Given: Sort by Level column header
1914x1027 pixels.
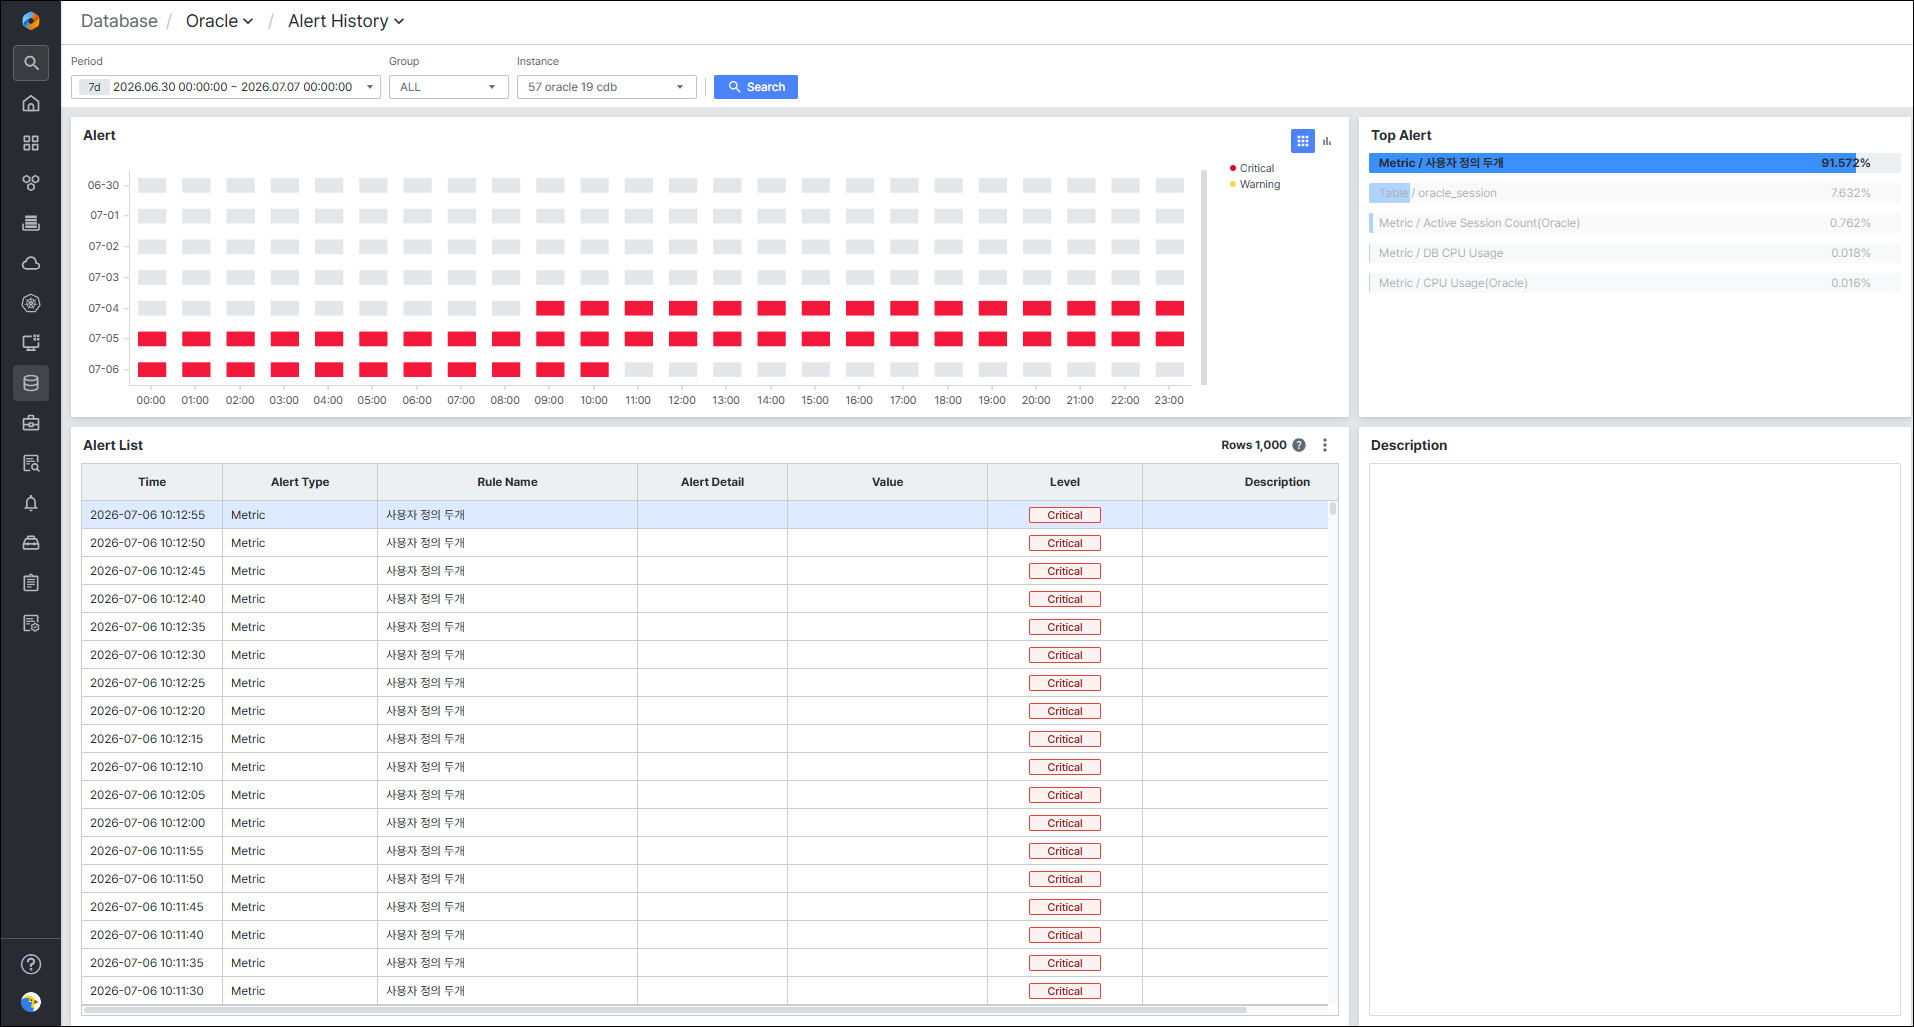Looking at the screenshot, I should coord(1064,482).
